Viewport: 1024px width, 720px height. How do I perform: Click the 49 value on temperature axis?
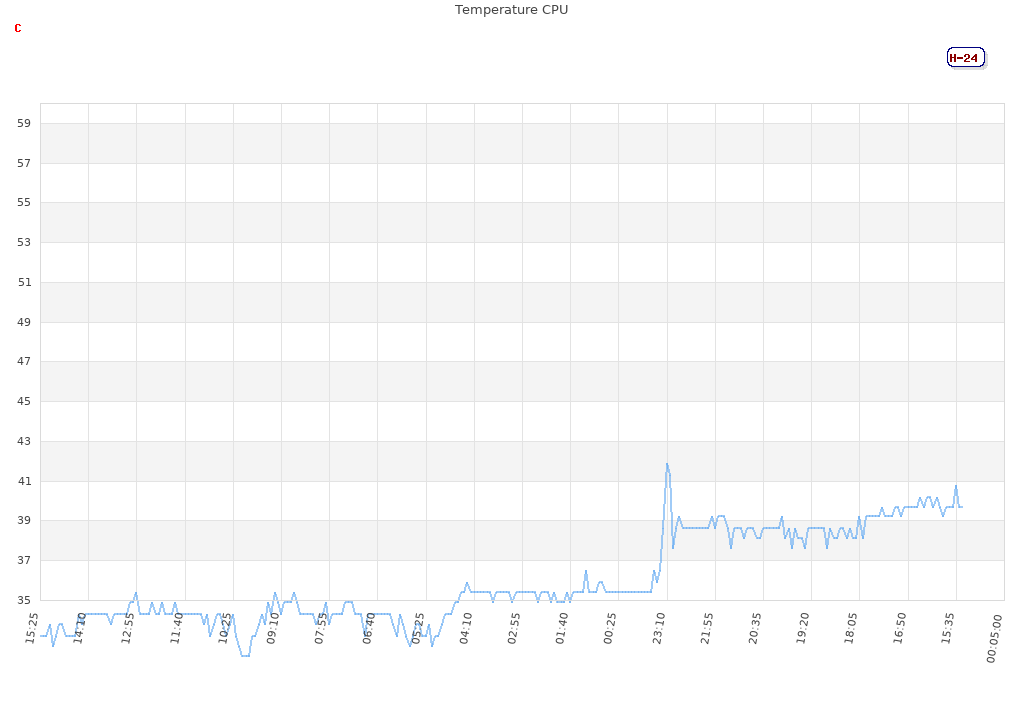click(24, 322)
